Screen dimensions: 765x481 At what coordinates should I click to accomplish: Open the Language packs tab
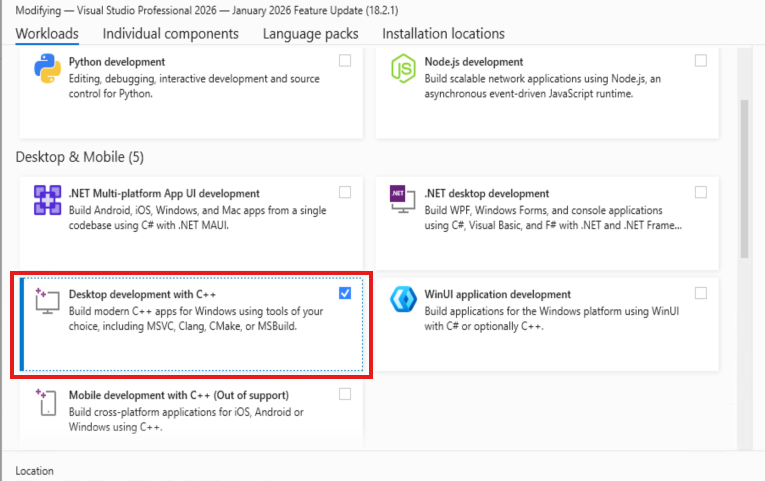310,34
